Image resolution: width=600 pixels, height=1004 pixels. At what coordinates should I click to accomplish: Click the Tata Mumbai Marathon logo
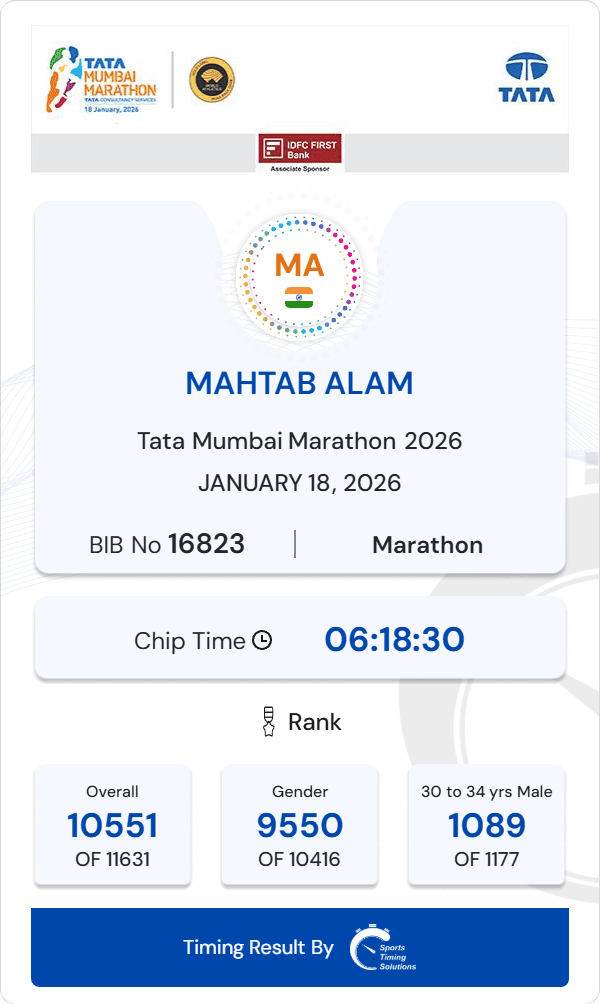tap(100, 81)
